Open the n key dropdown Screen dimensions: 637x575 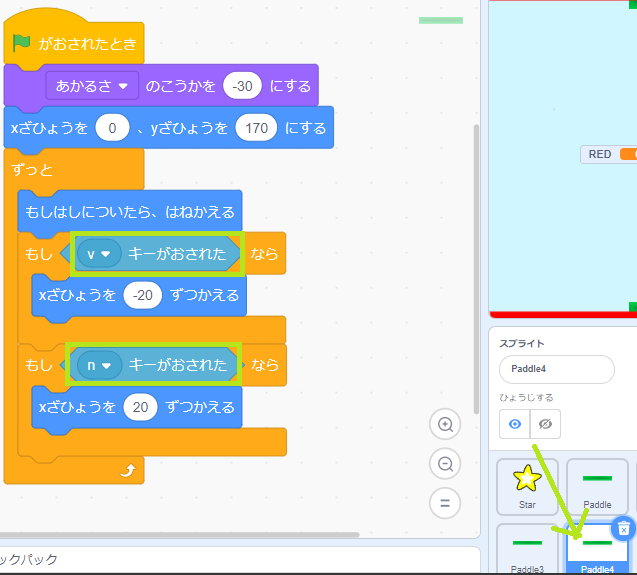pyautogui.click(x=100, y=365)
